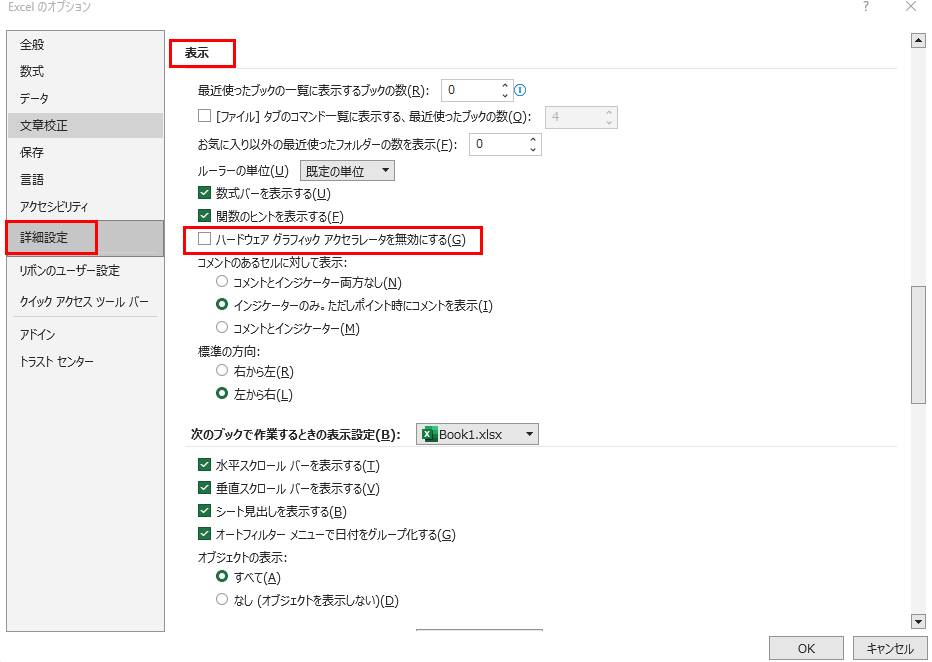
Task: Decrease the recent folders count spinner
Action: point(533,150)
